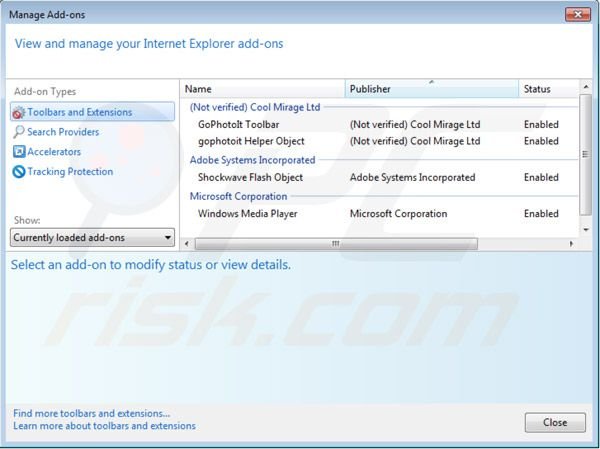Click Enabled status of Windows Media Player
Screen dimensions: 600x449
point(541,214)
